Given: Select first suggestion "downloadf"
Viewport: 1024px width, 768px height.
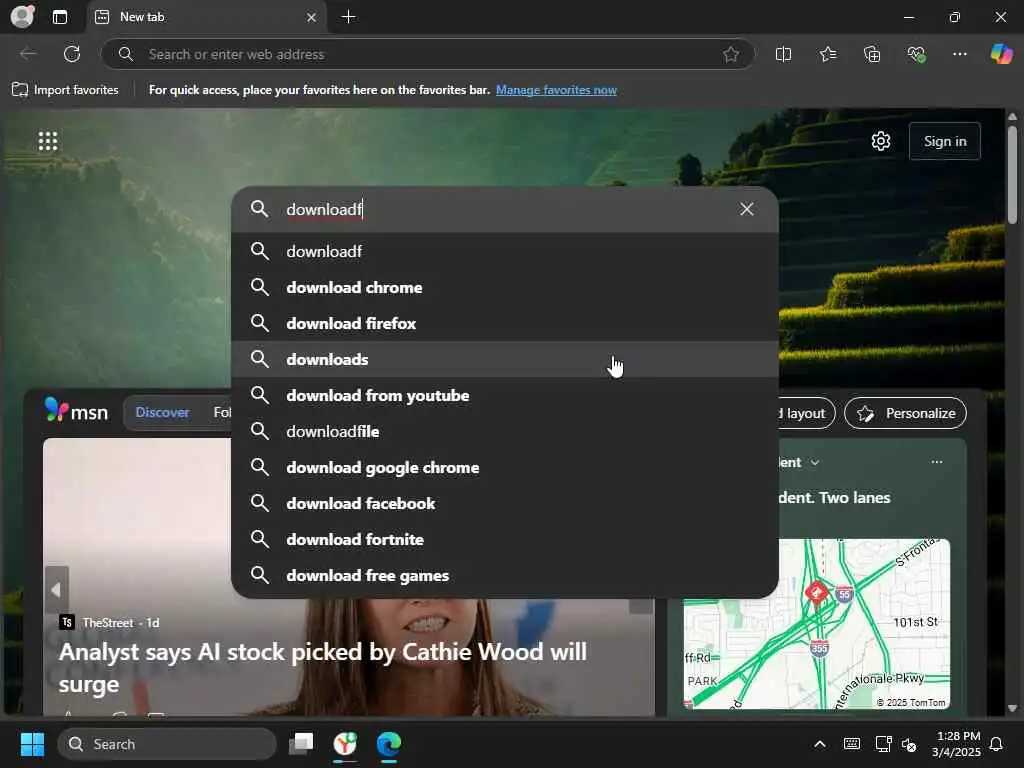Looking at the screenshot, I should (505, 251).
